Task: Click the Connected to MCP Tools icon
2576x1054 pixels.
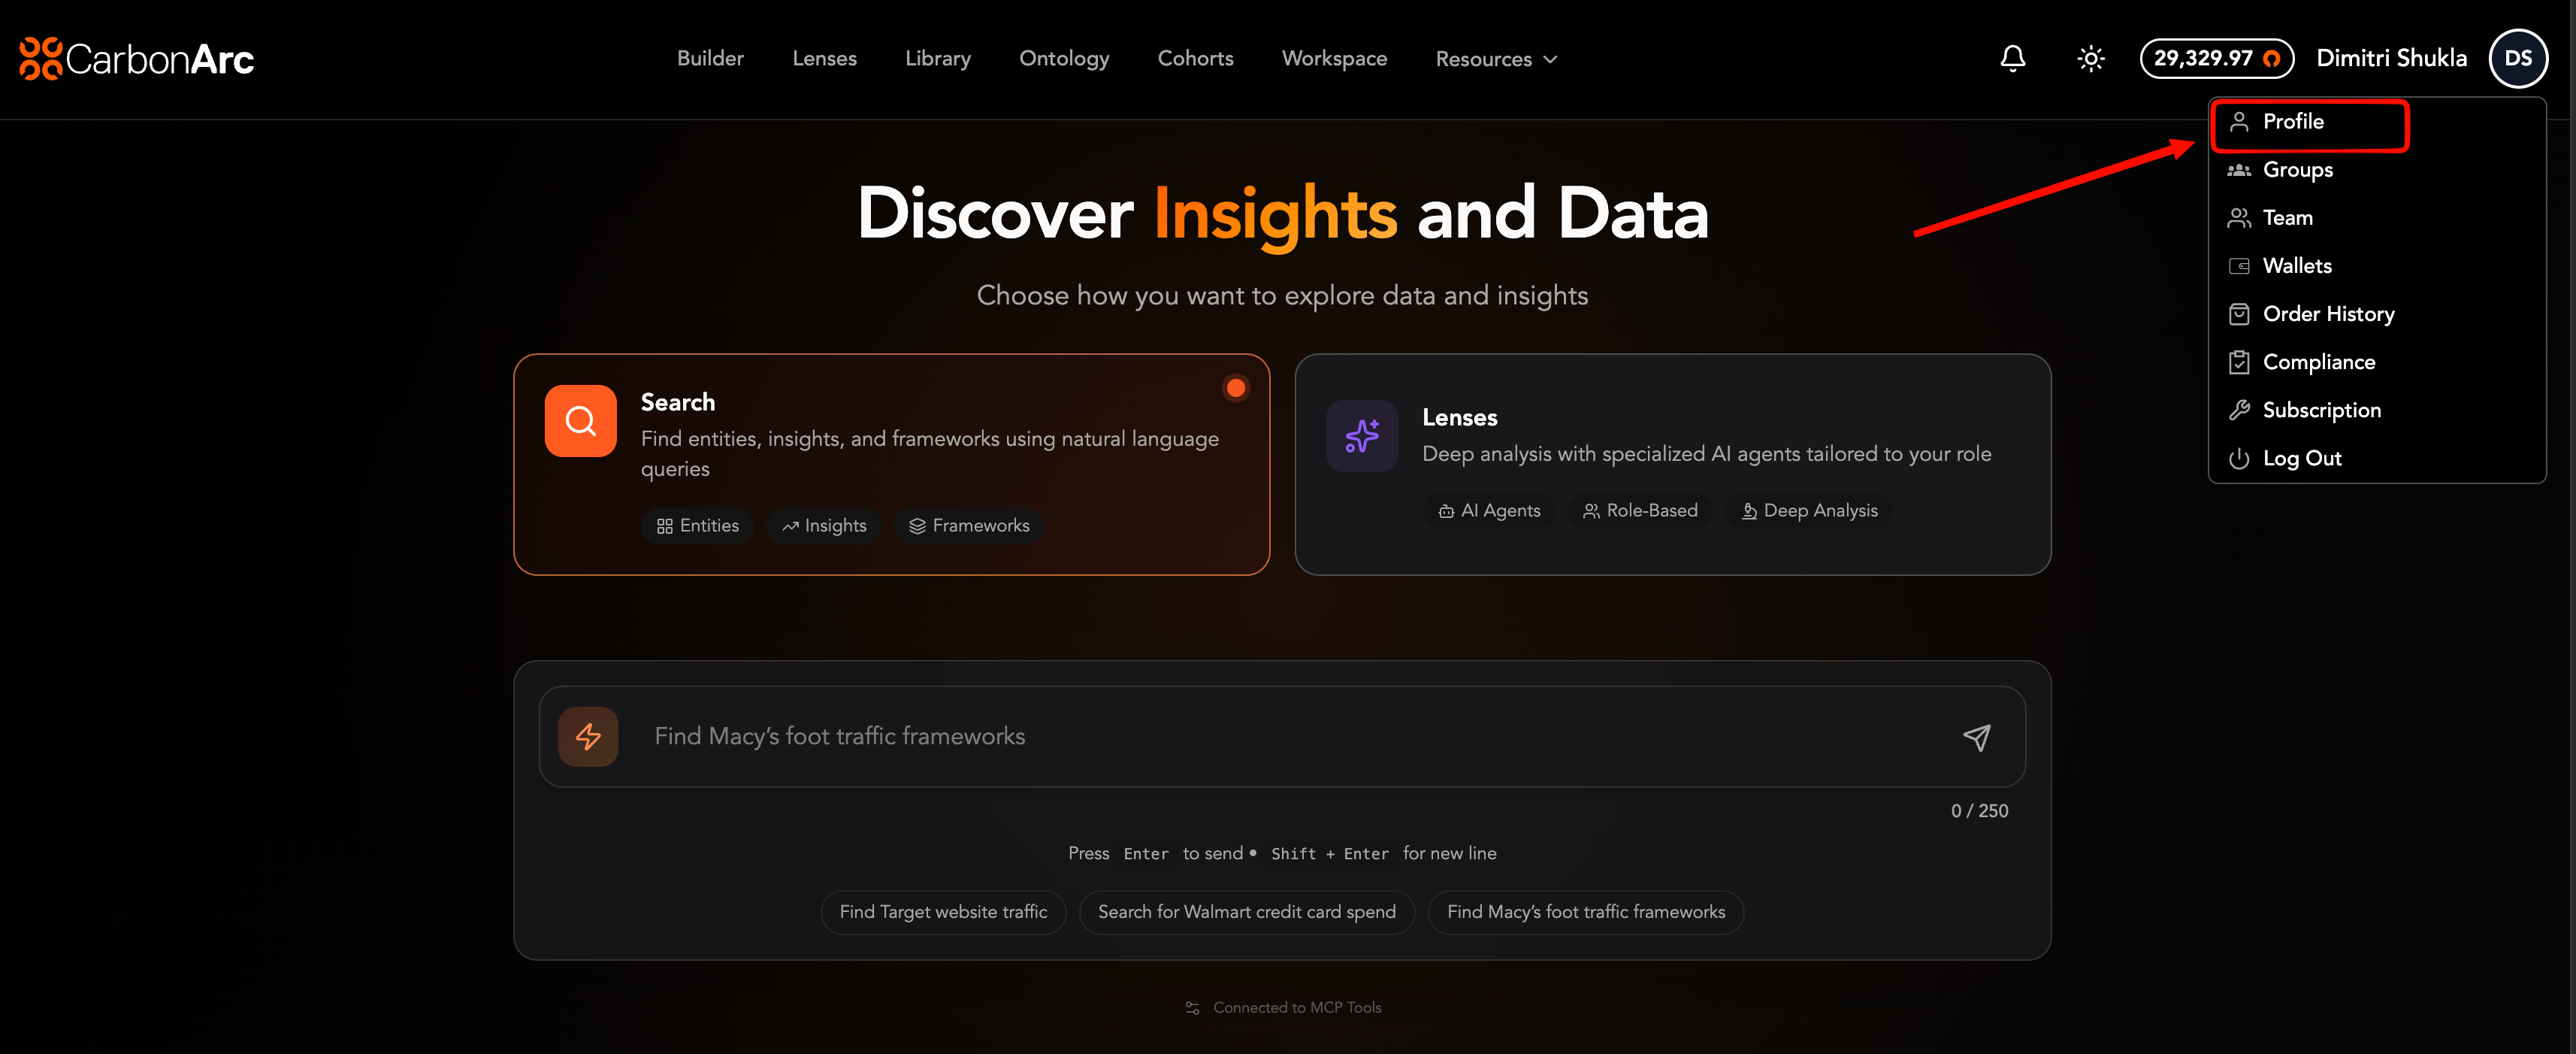Action: pyautogui.click(x=1192, y=1008)
